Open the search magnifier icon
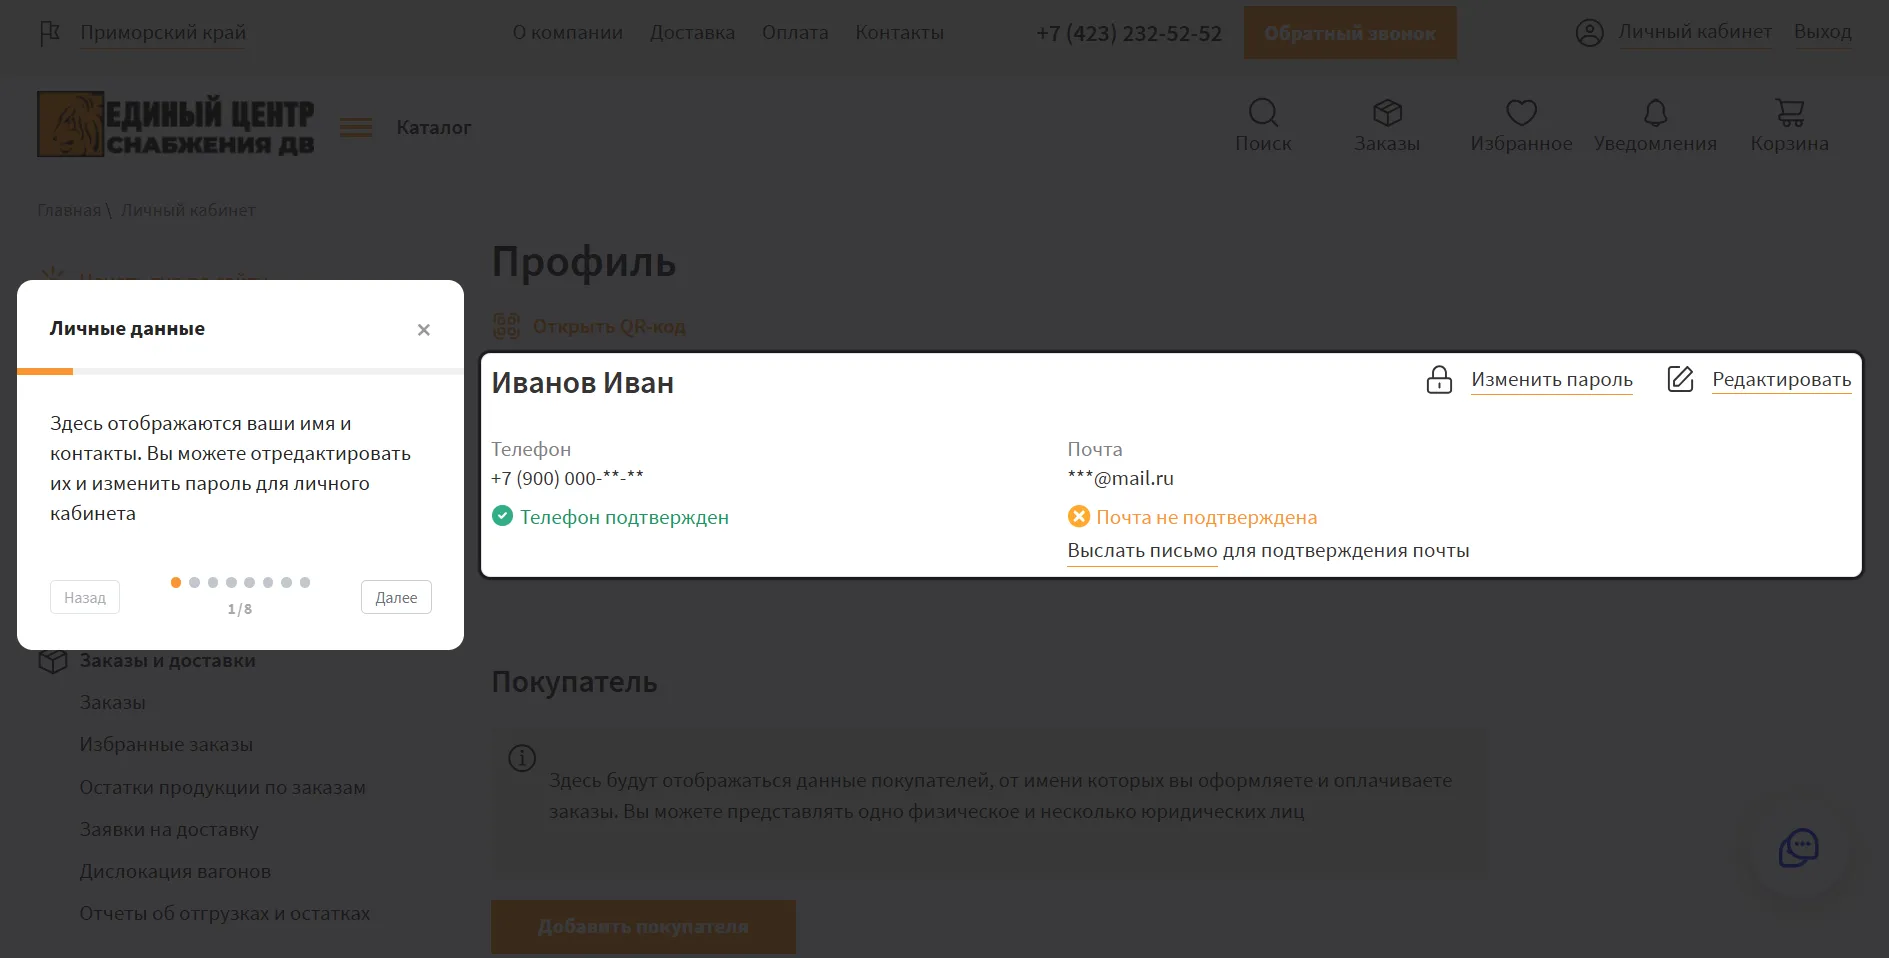This screenshot has height=958, width=1889. (1263, 113)
